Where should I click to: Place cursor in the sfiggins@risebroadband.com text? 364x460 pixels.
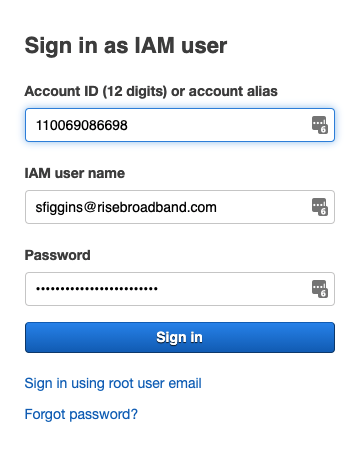[x=126, y=207]
